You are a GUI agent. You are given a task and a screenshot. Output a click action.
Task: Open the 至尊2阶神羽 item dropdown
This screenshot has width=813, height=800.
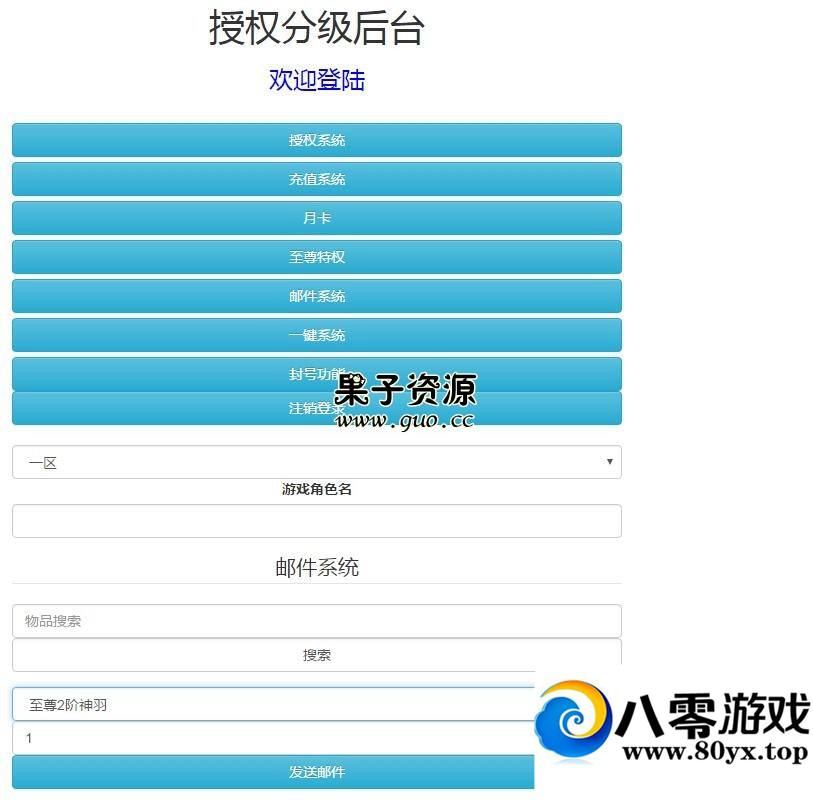click(272, 705)
